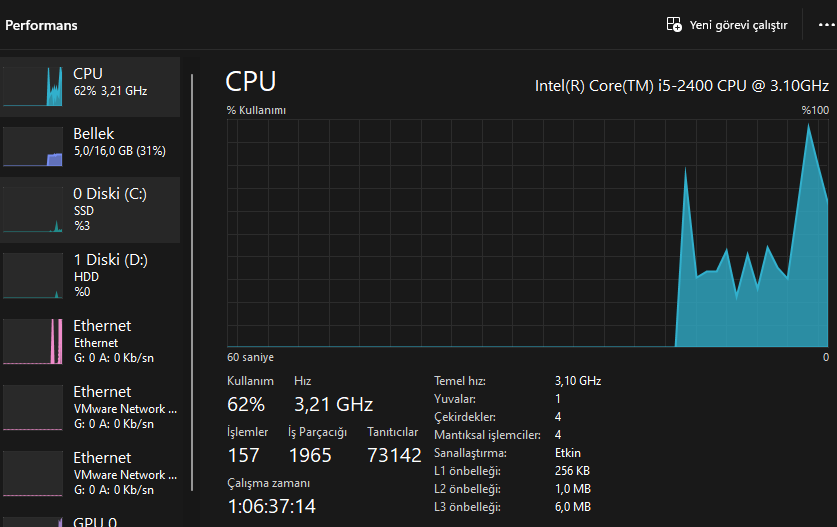Click the Yeni görevi çalıştır button label
Viewport: 837px width, 527px height.
click(738, 25)
